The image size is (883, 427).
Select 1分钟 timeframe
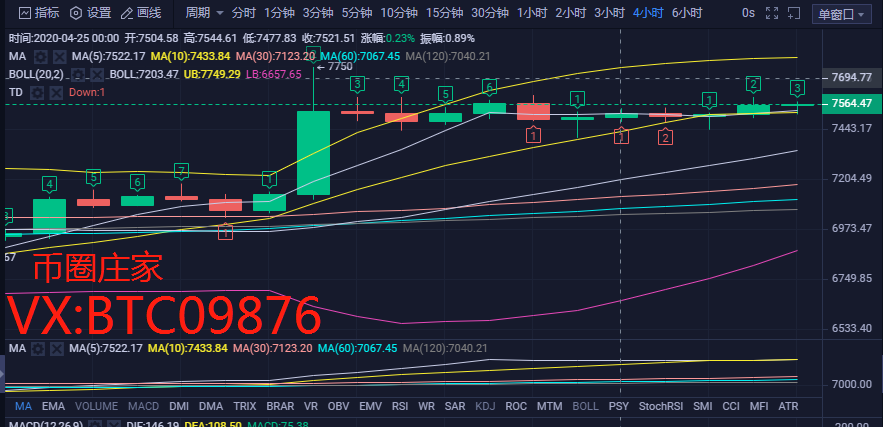coord(279,13)
